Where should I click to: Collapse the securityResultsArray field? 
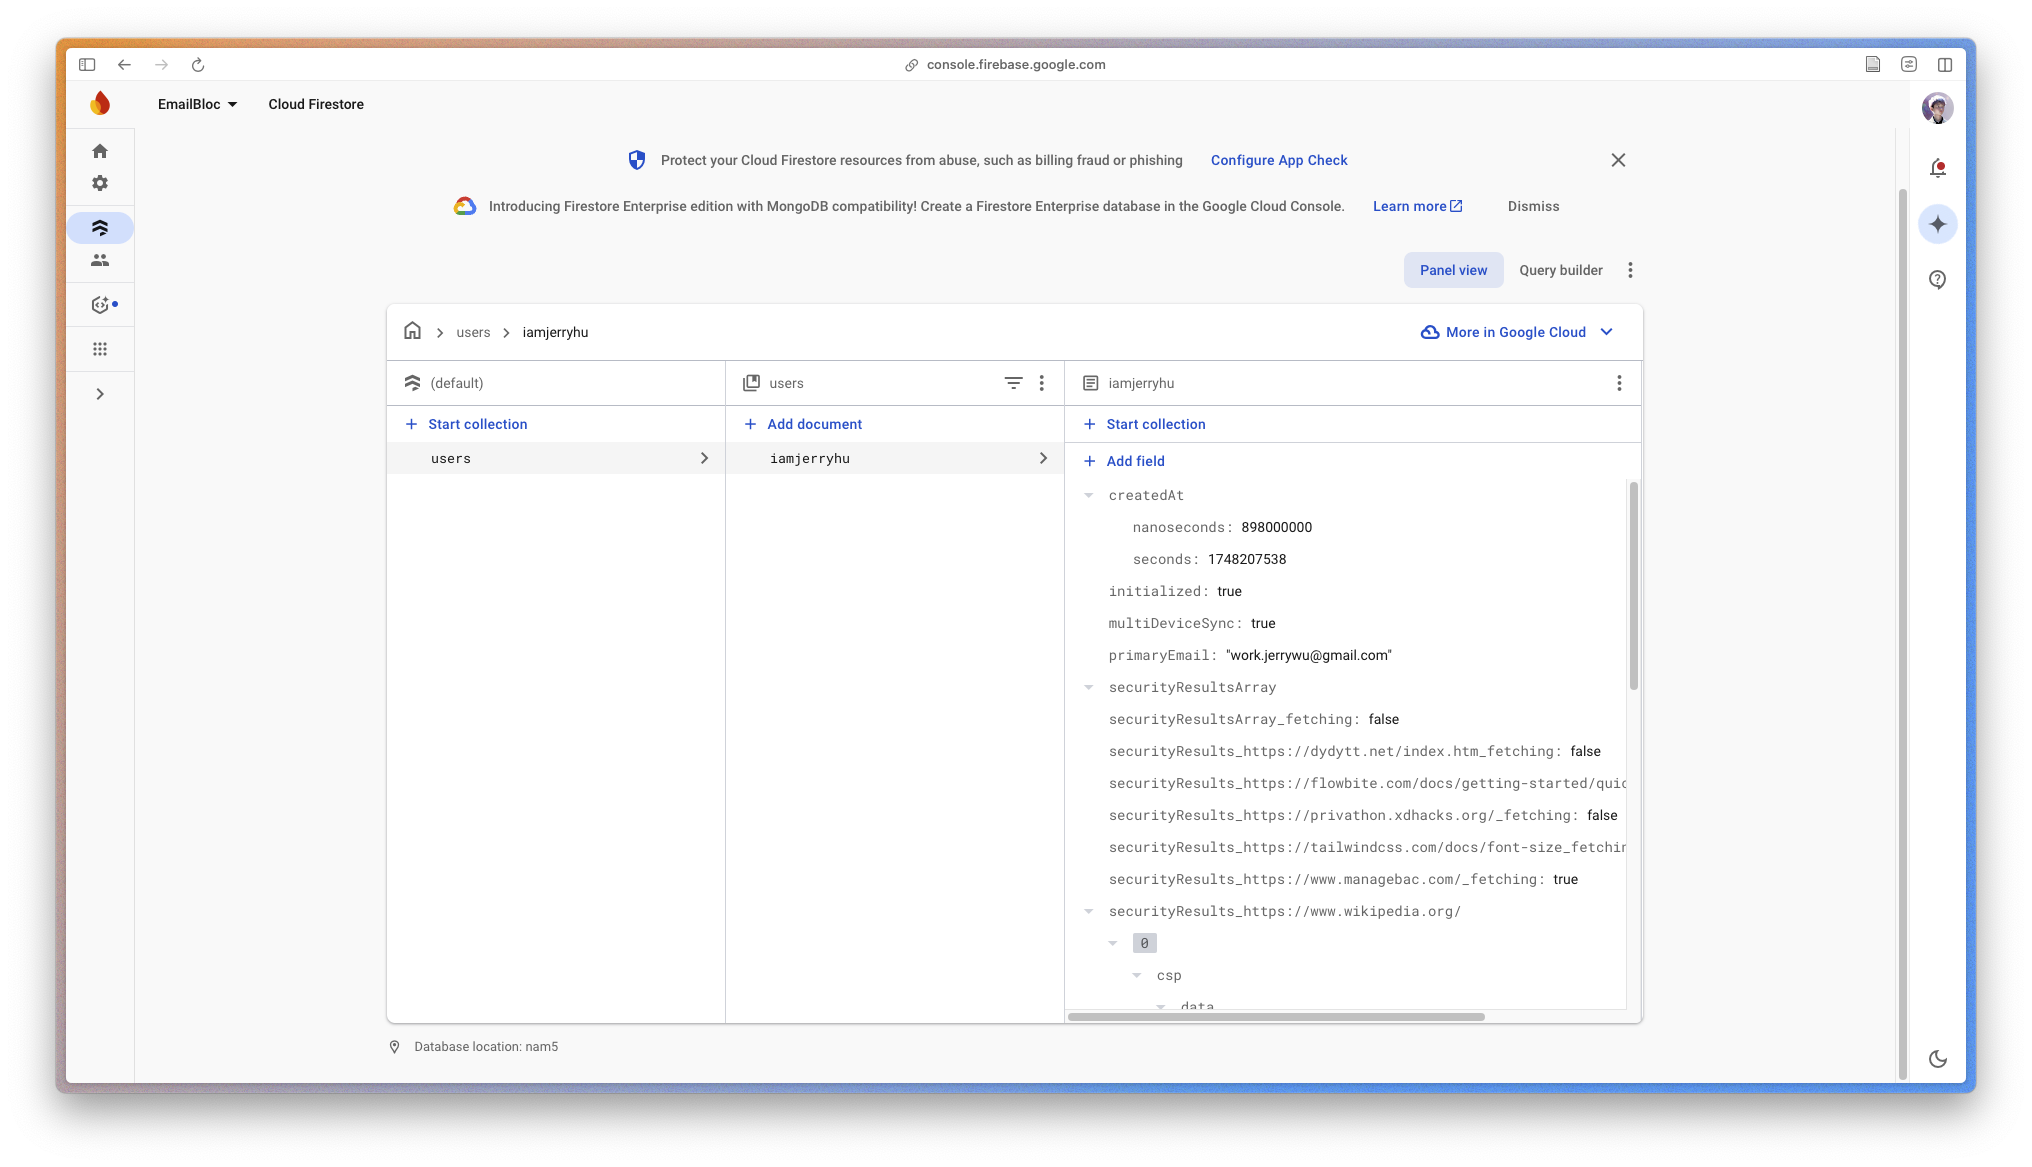coord(1089,687)
